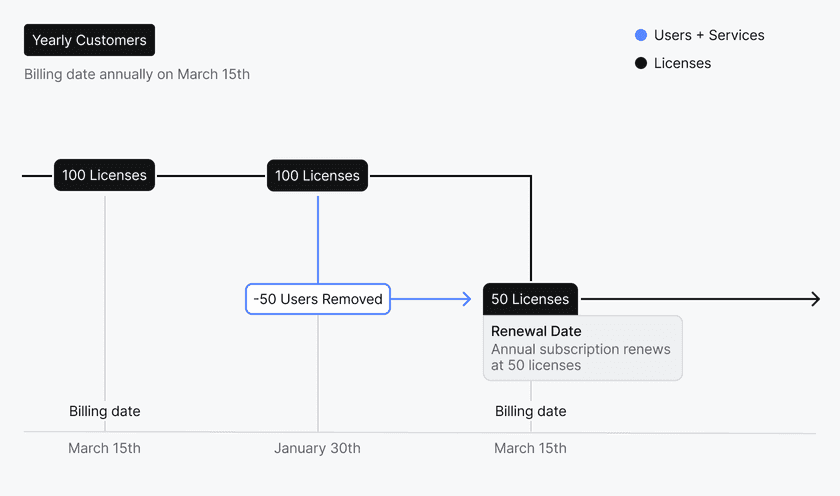Click the 100 Licenses badge above January 30th
The width and height of the screenshot is (840, 496).
(x=317, y=175)
